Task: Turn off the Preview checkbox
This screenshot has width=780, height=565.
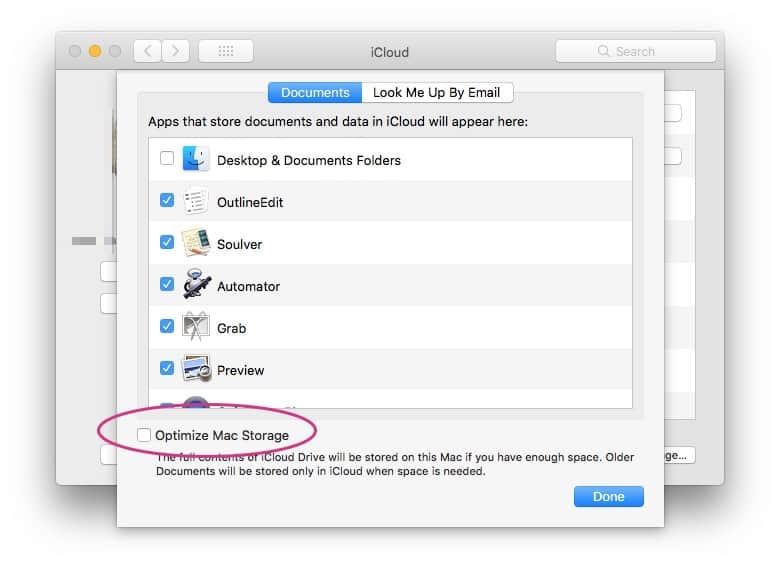Action: [x=167, y=369]
